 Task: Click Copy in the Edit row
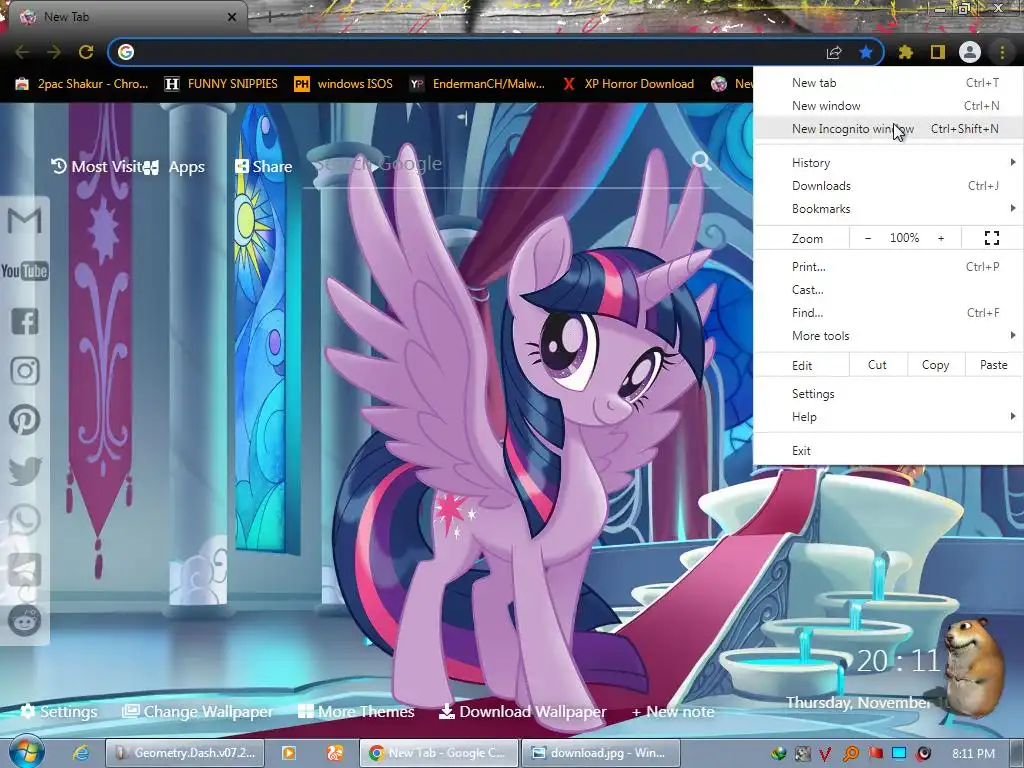coord(935,365)
